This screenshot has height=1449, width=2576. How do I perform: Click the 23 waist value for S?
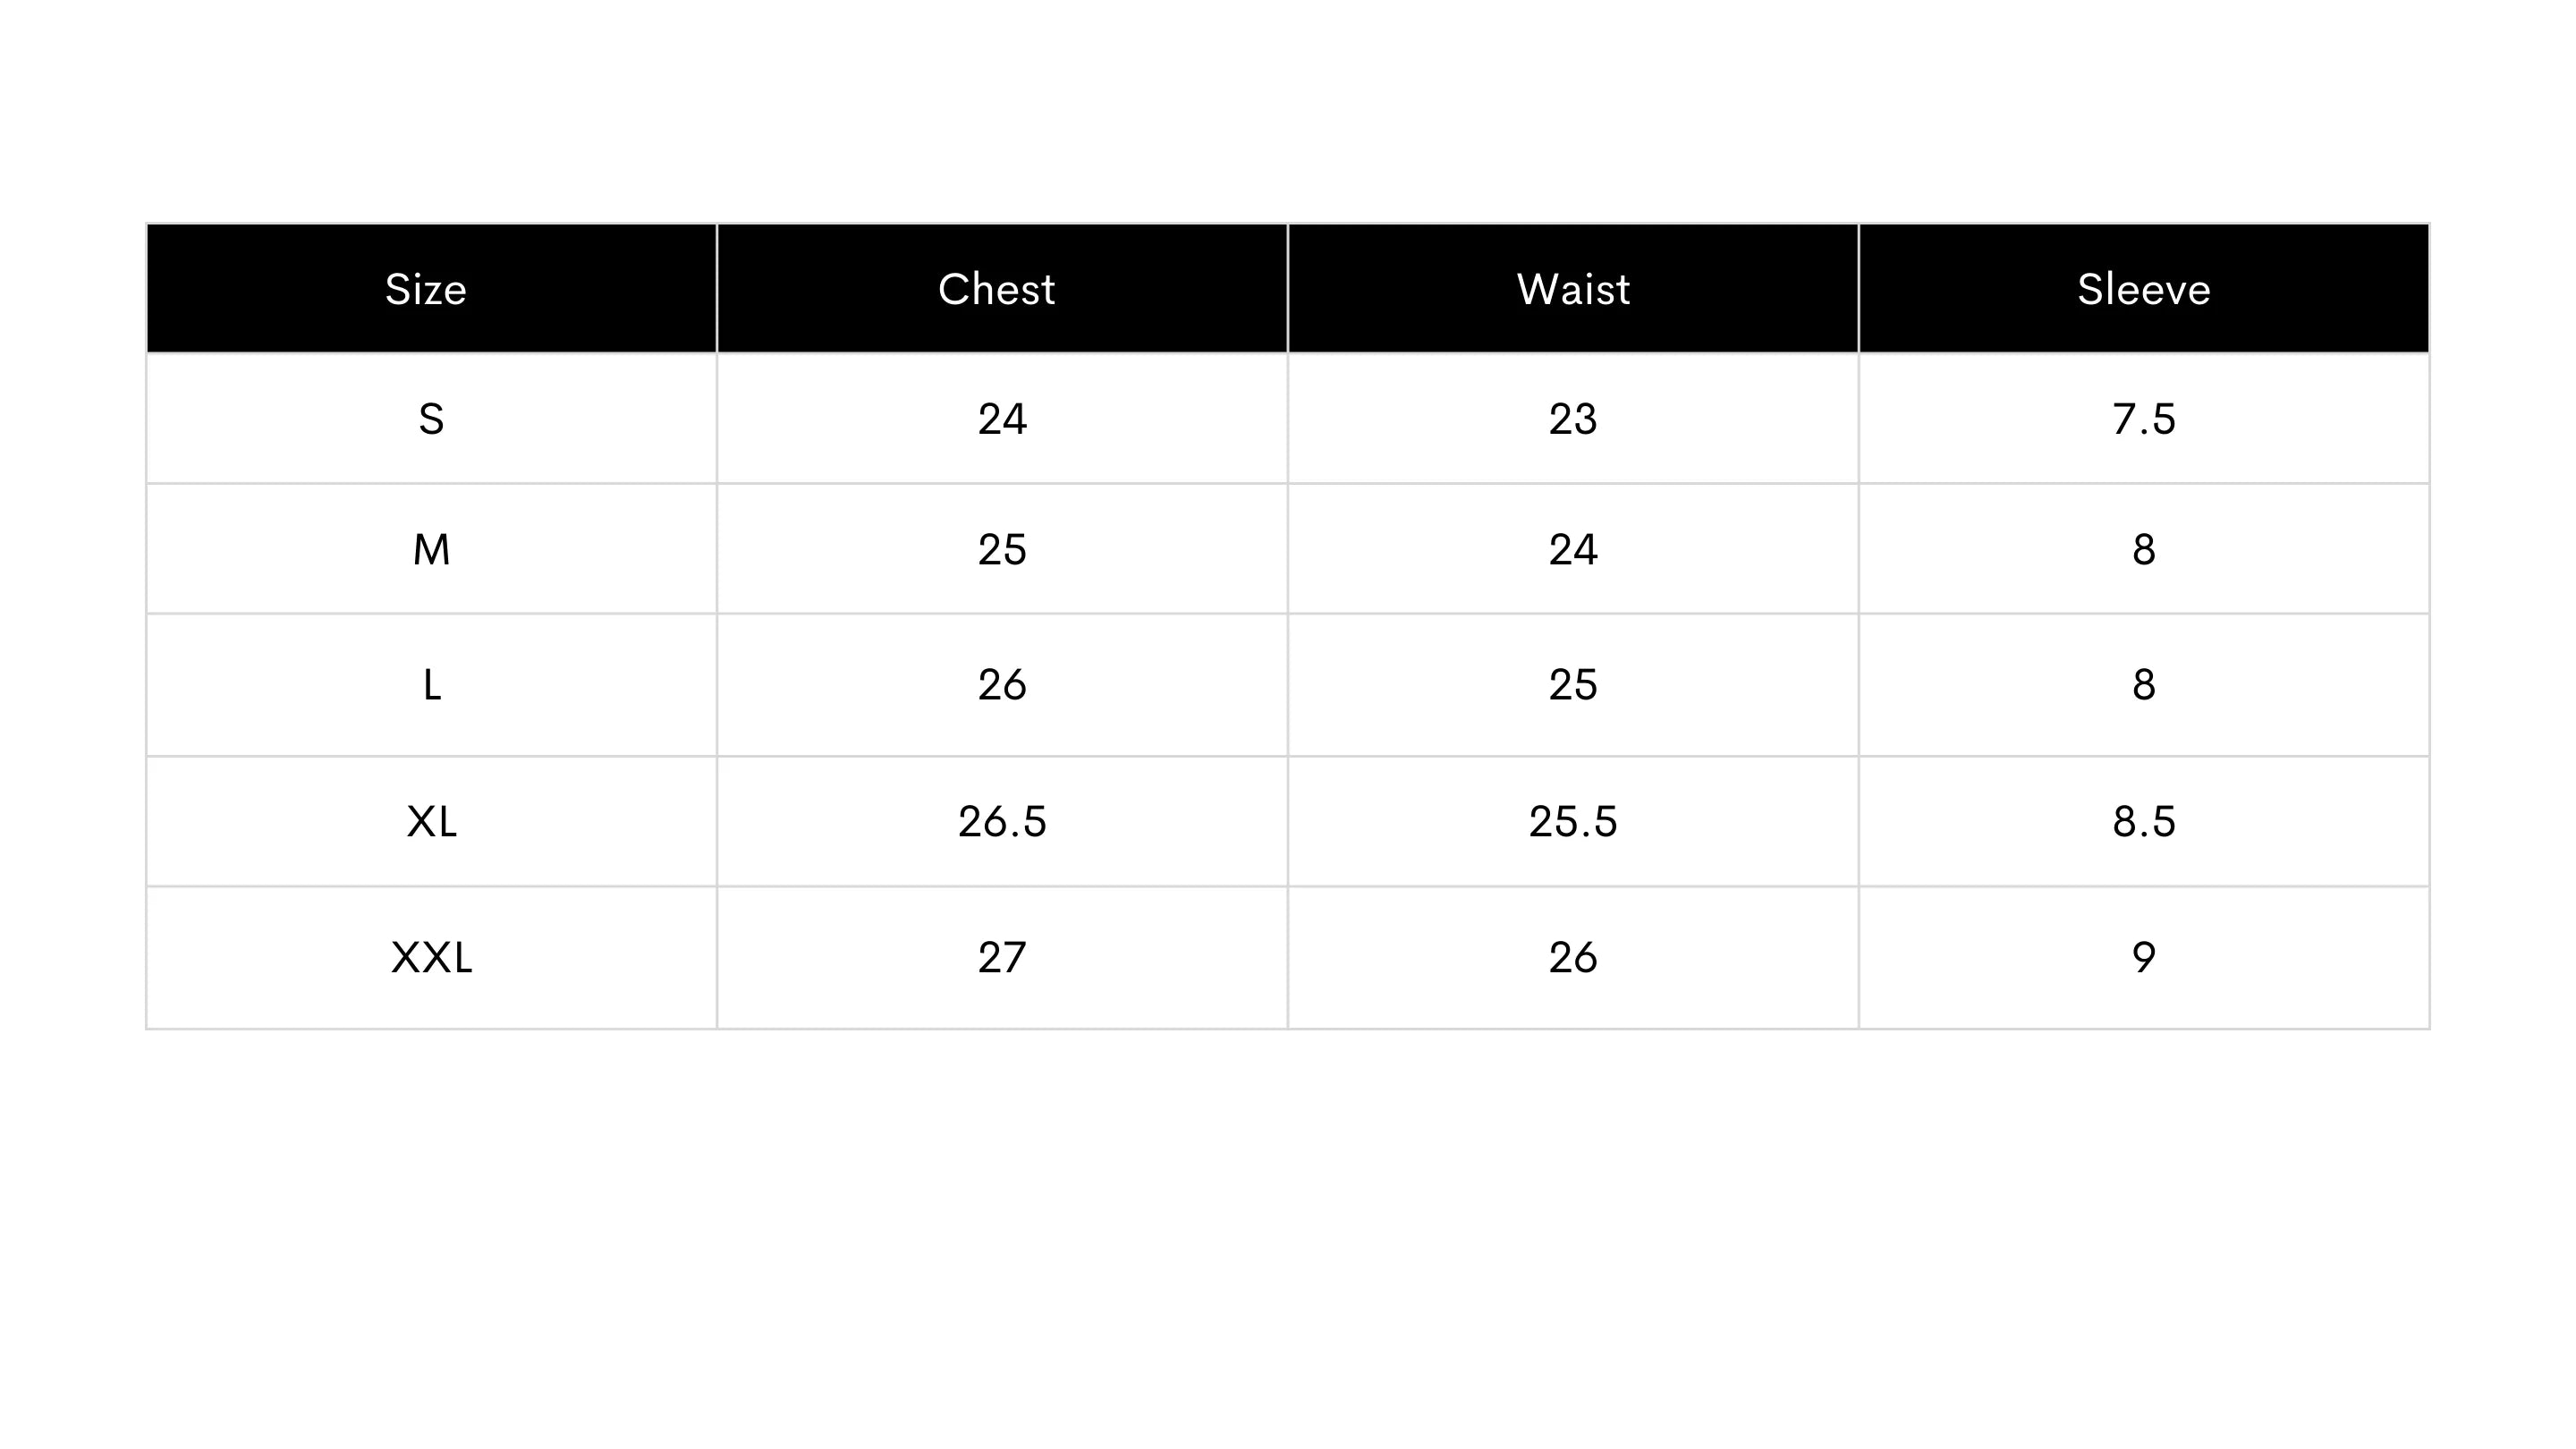point(1573,419)
